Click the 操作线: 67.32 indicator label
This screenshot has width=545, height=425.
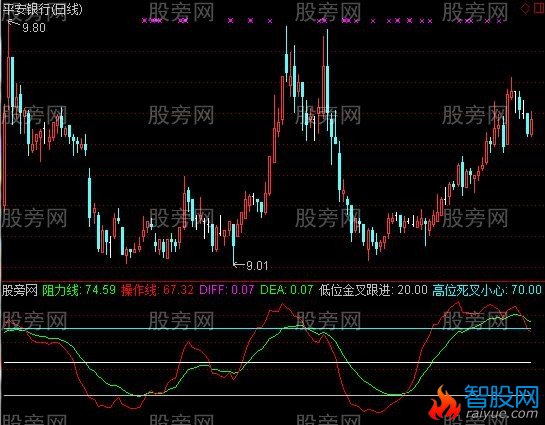(157, 290)
